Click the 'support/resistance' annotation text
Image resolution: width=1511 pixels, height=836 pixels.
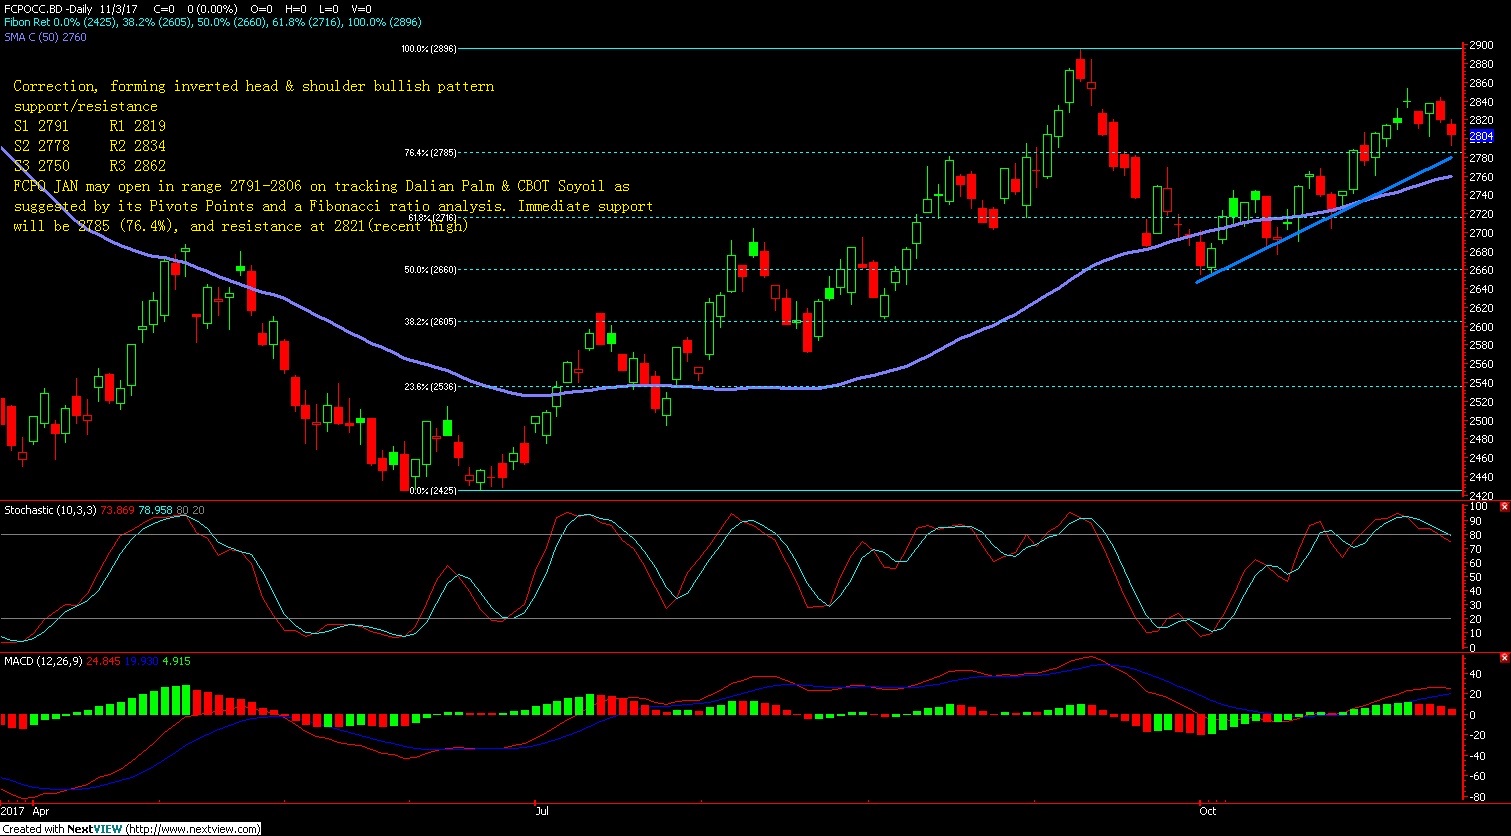pos(85,106)
